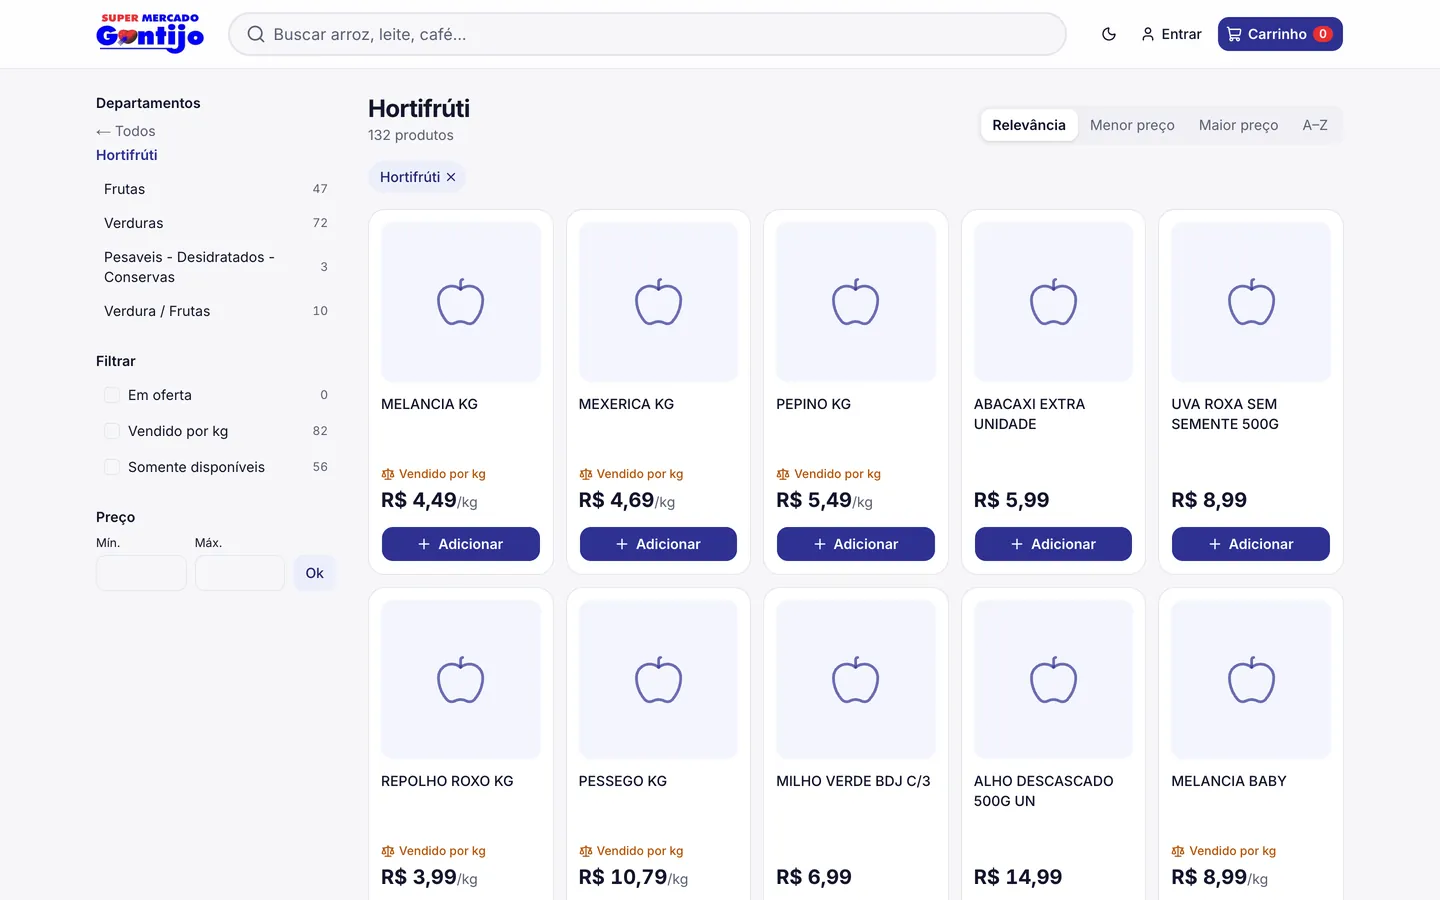1440x900 pixels.
Task: Click PESSEGO KG product name
Action: 623,781
